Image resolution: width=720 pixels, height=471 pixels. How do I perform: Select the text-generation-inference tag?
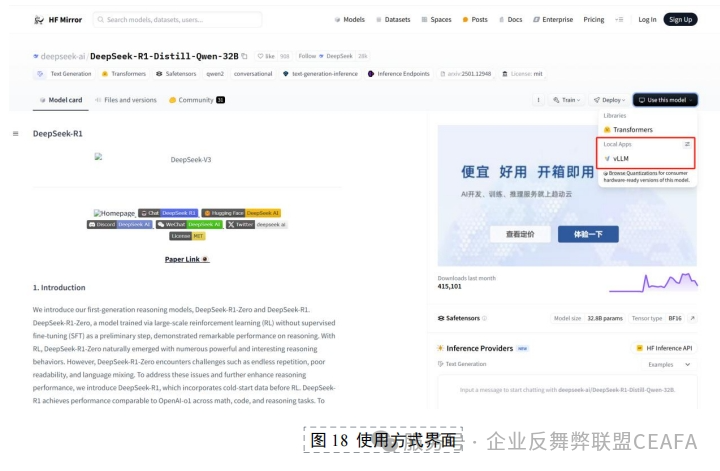[320, 74]
